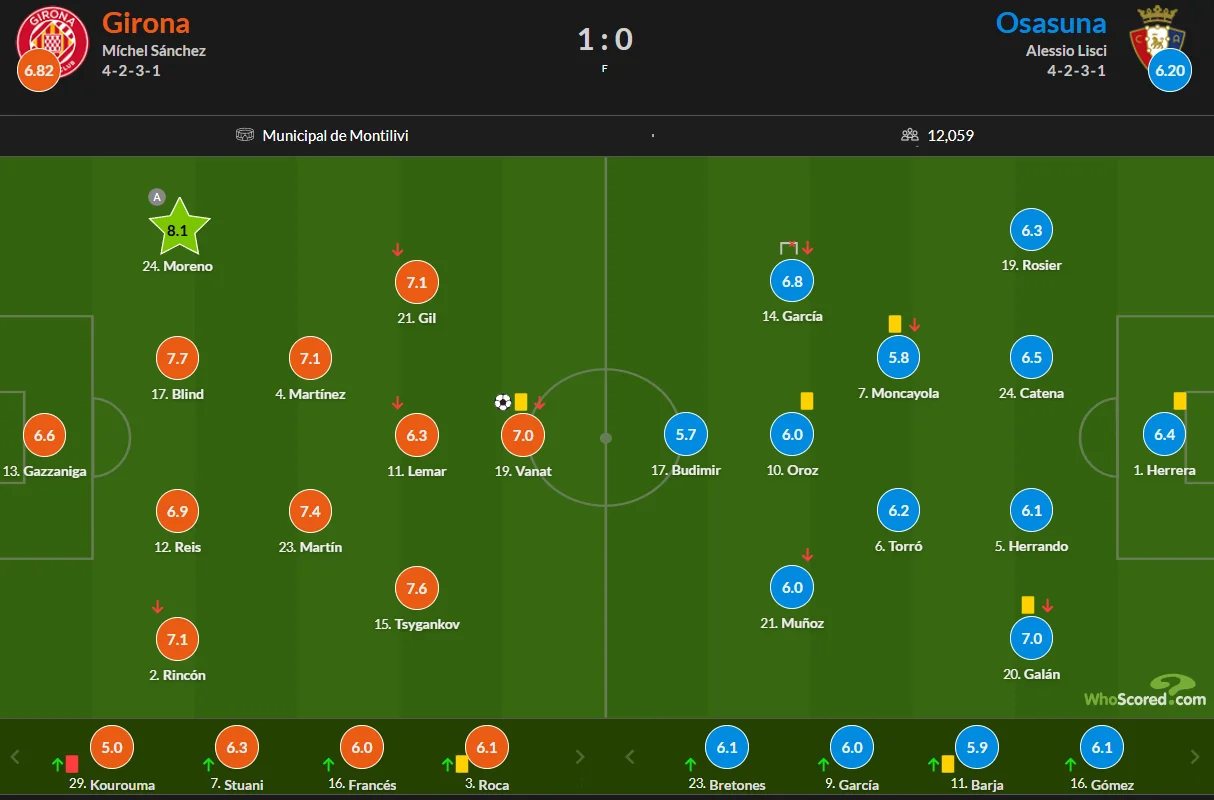The image size is (1214, 800).
Task: Click the assist badge above Moreno
Action: (156, 197)
